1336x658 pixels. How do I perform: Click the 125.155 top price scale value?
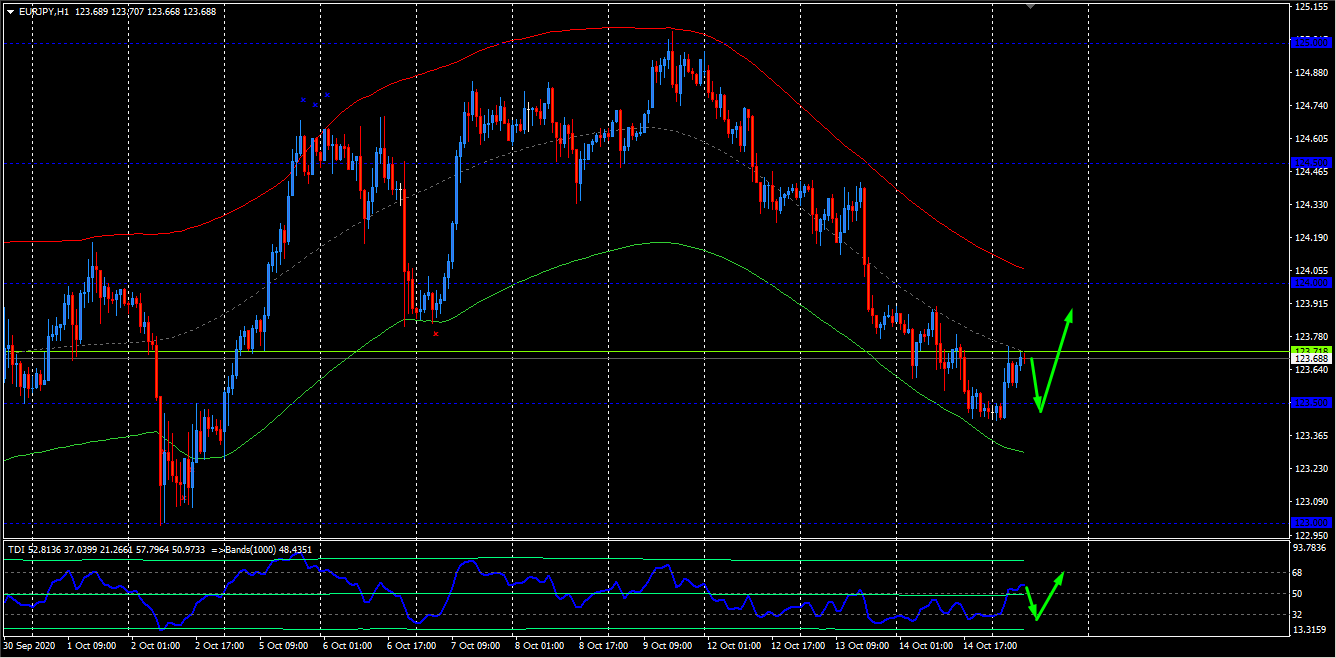pos(1311,7)
